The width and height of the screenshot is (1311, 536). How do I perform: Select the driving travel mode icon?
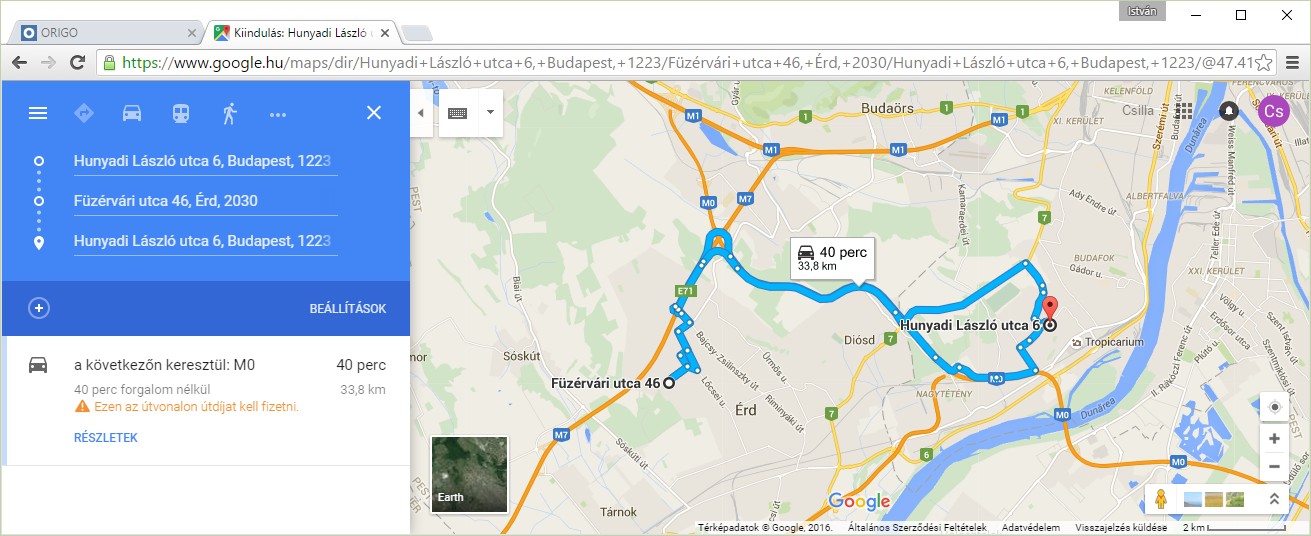click(x=132, y=113)
